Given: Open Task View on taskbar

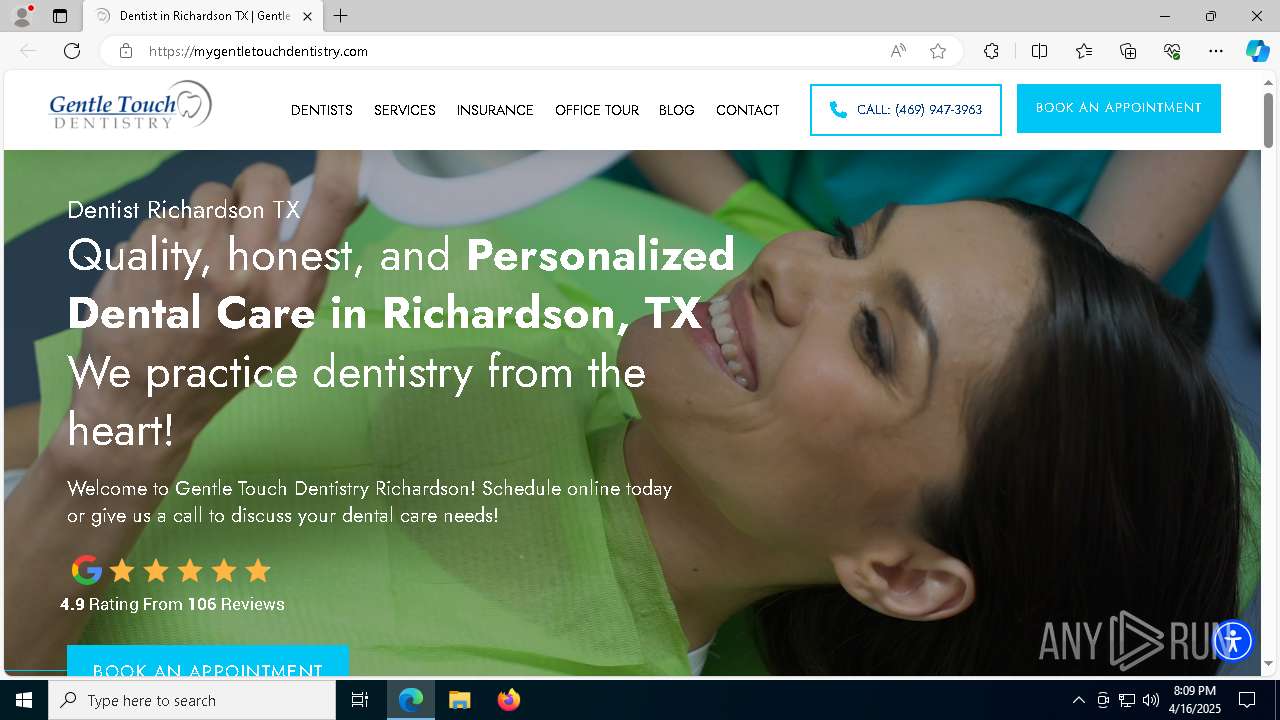Looking at the screenshot, I should 360,700.
